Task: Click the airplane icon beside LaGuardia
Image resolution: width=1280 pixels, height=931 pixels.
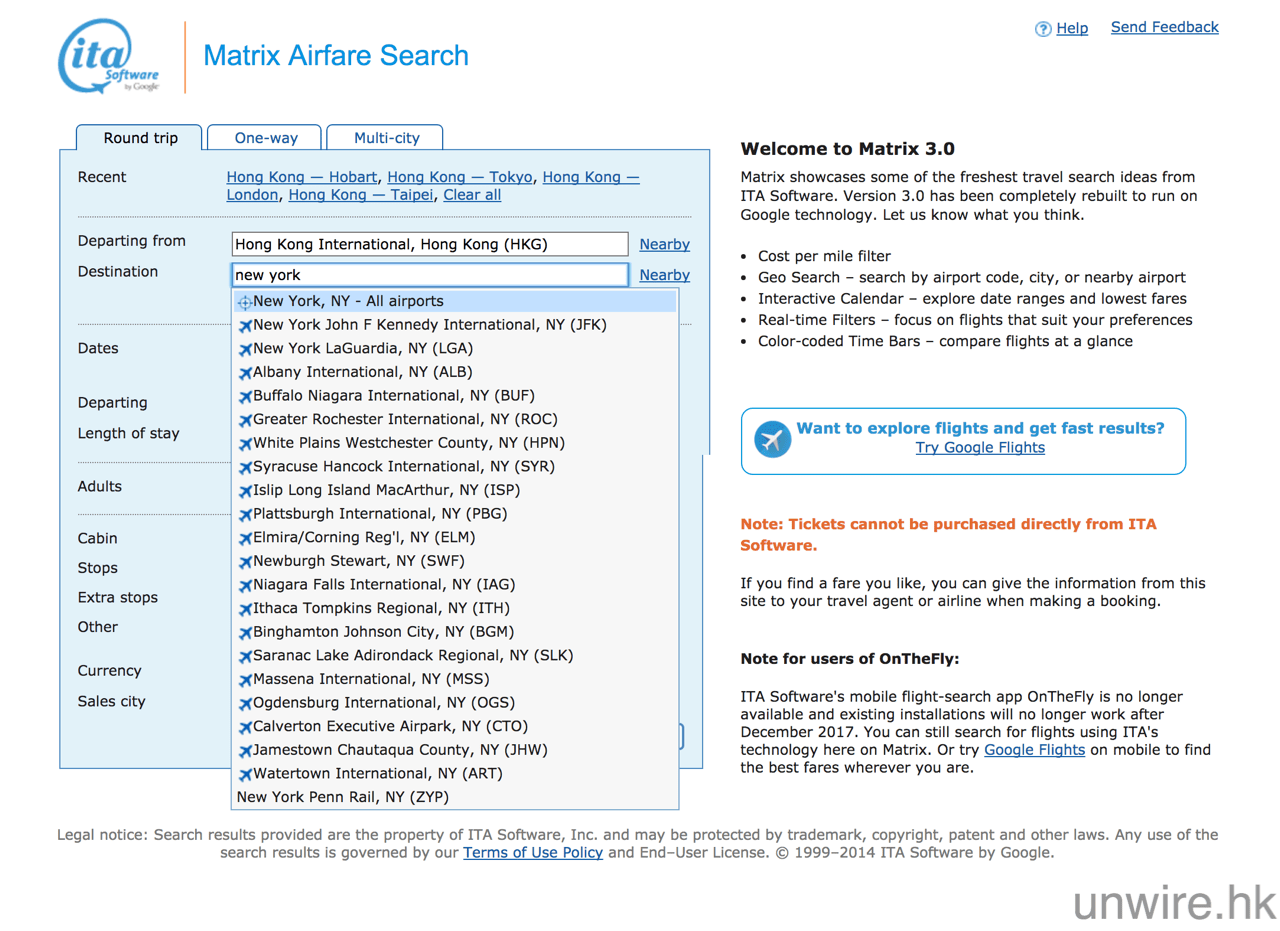Action: pyautogui.click(x=245, y=349)
